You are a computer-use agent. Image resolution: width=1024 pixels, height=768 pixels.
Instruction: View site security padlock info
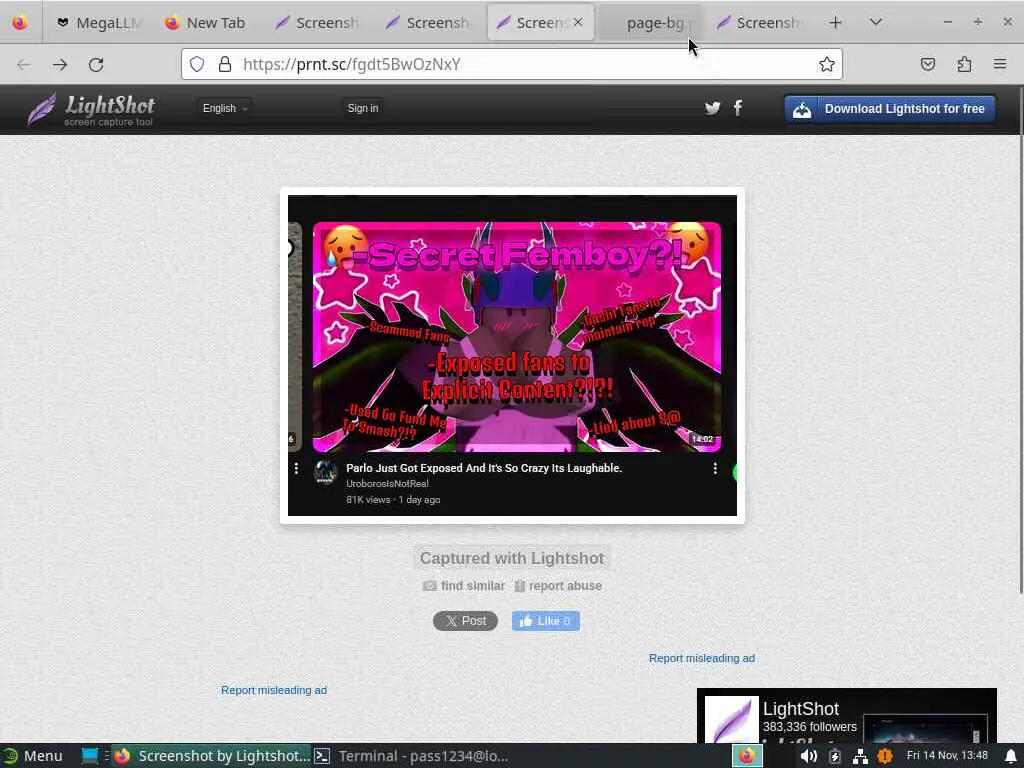pyautogui.click(x=225, y=64)
